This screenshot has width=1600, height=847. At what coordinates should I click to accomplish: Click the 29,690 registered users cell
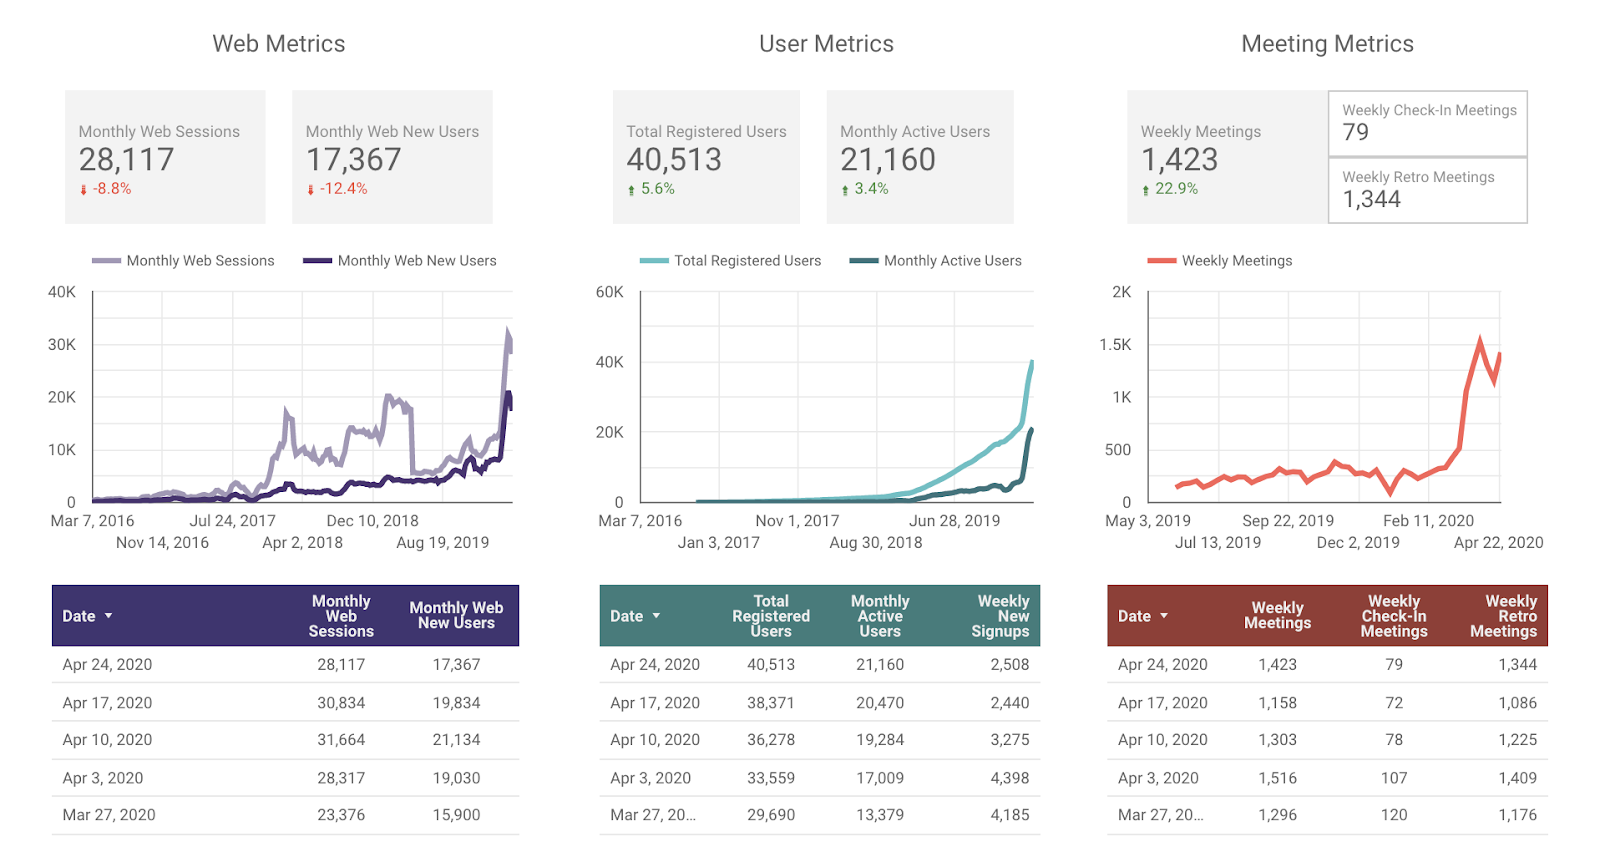point(771,815)
